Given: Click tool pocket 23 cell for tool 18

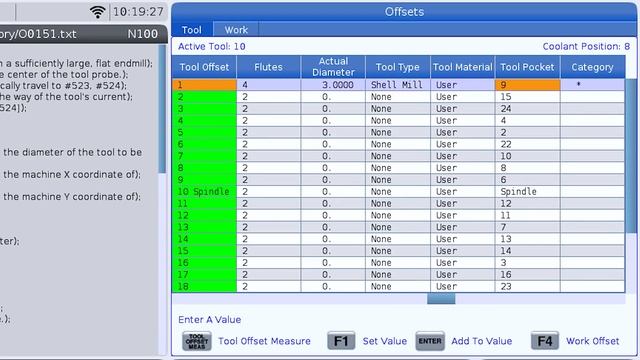Looking at the screenshot, I should tap(527, 286).
